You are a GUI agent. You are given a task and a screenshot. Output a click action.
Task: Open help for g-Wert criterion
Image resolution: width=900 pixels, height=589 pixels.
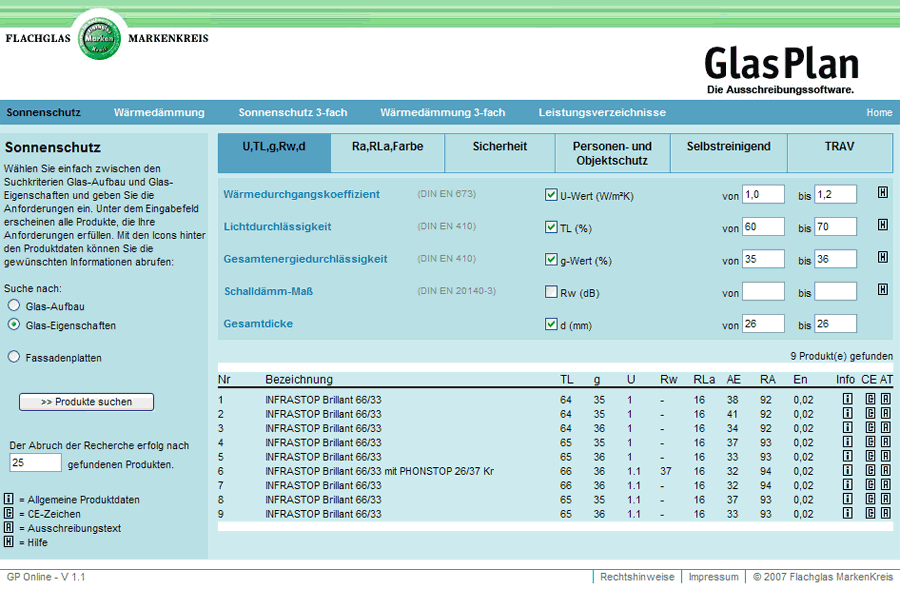tap(883, 257)
